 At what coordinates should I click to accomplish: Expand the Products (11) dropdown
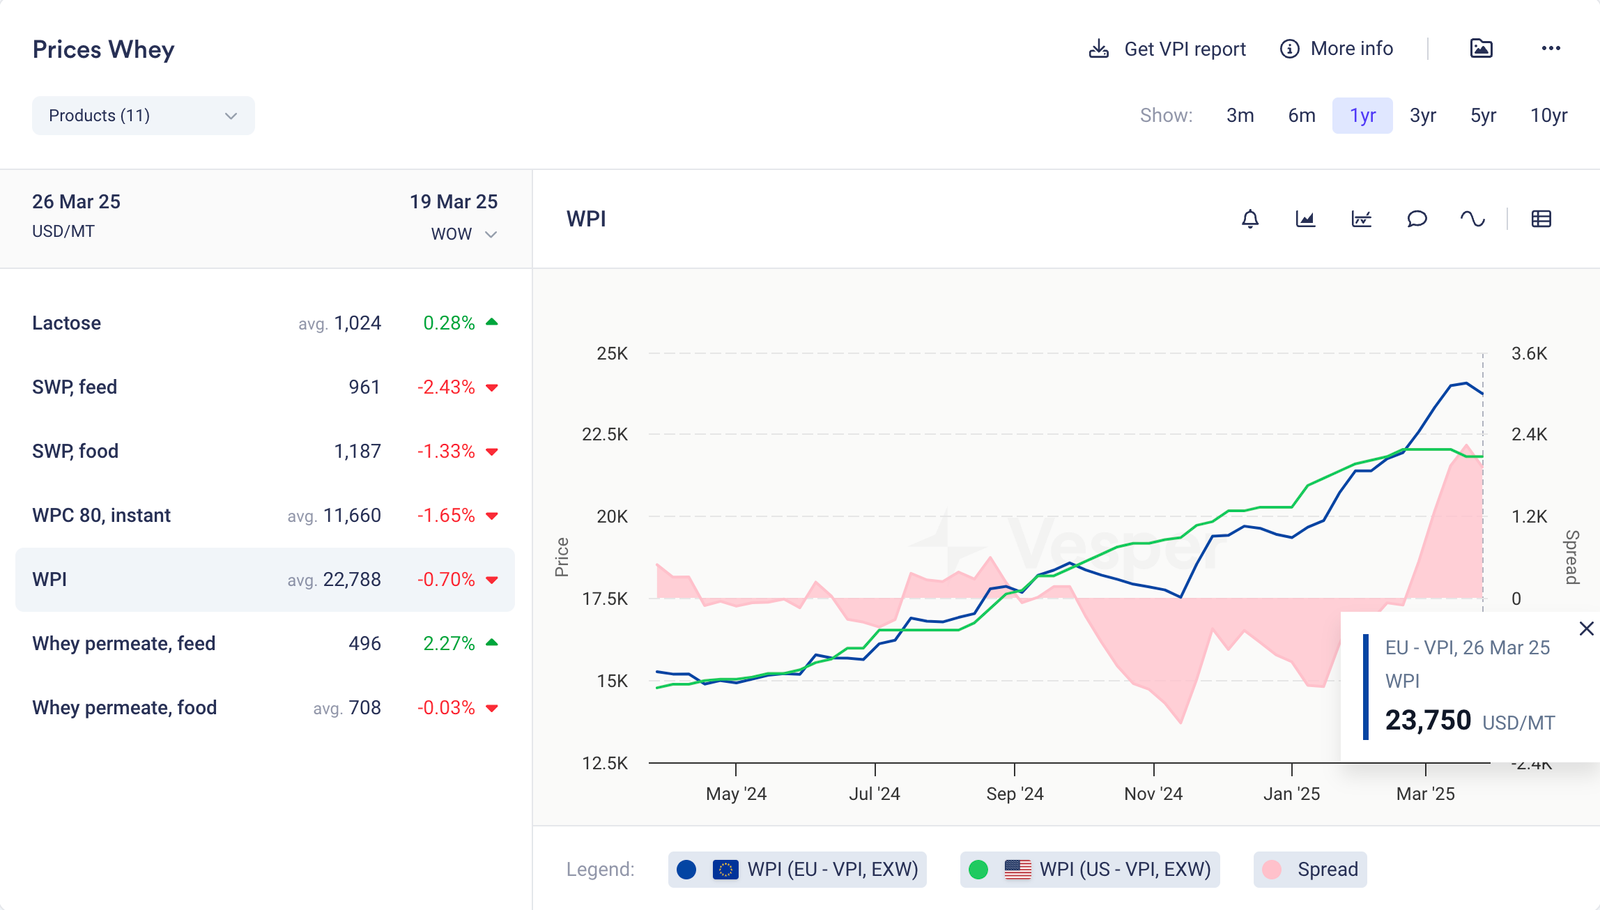143,116
